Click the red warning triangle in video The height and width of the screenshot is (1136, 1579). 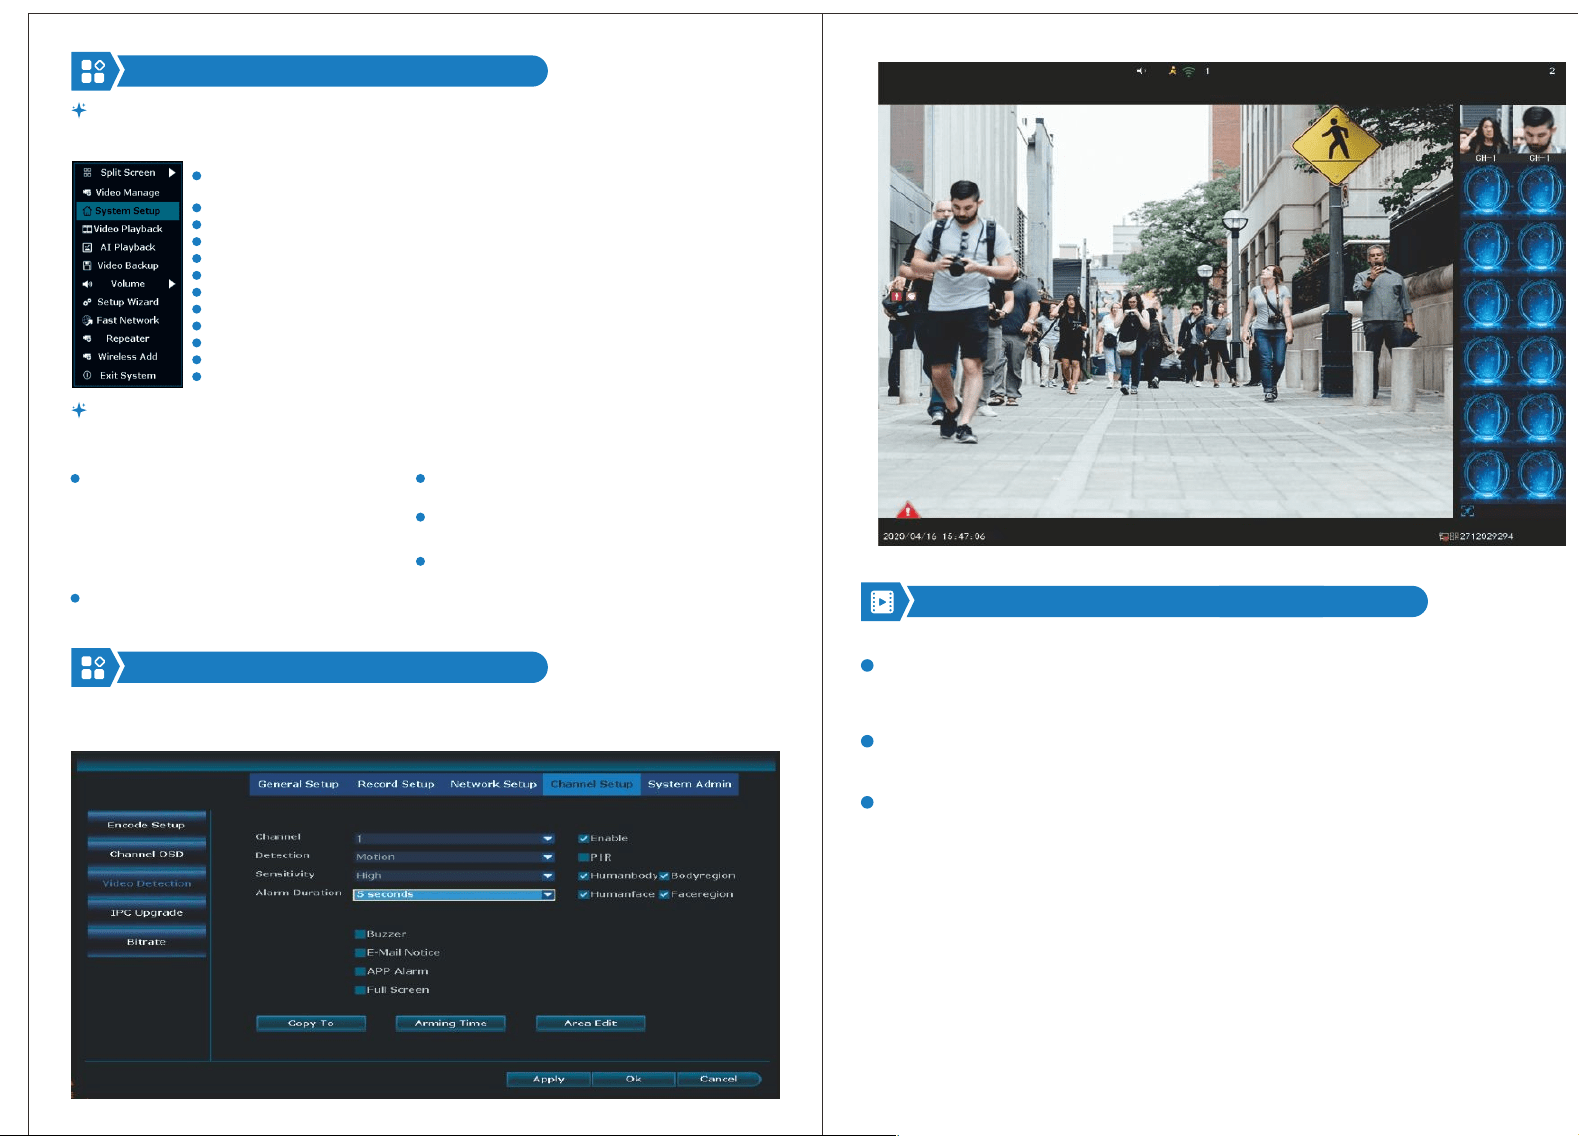(x=907, y=510)
